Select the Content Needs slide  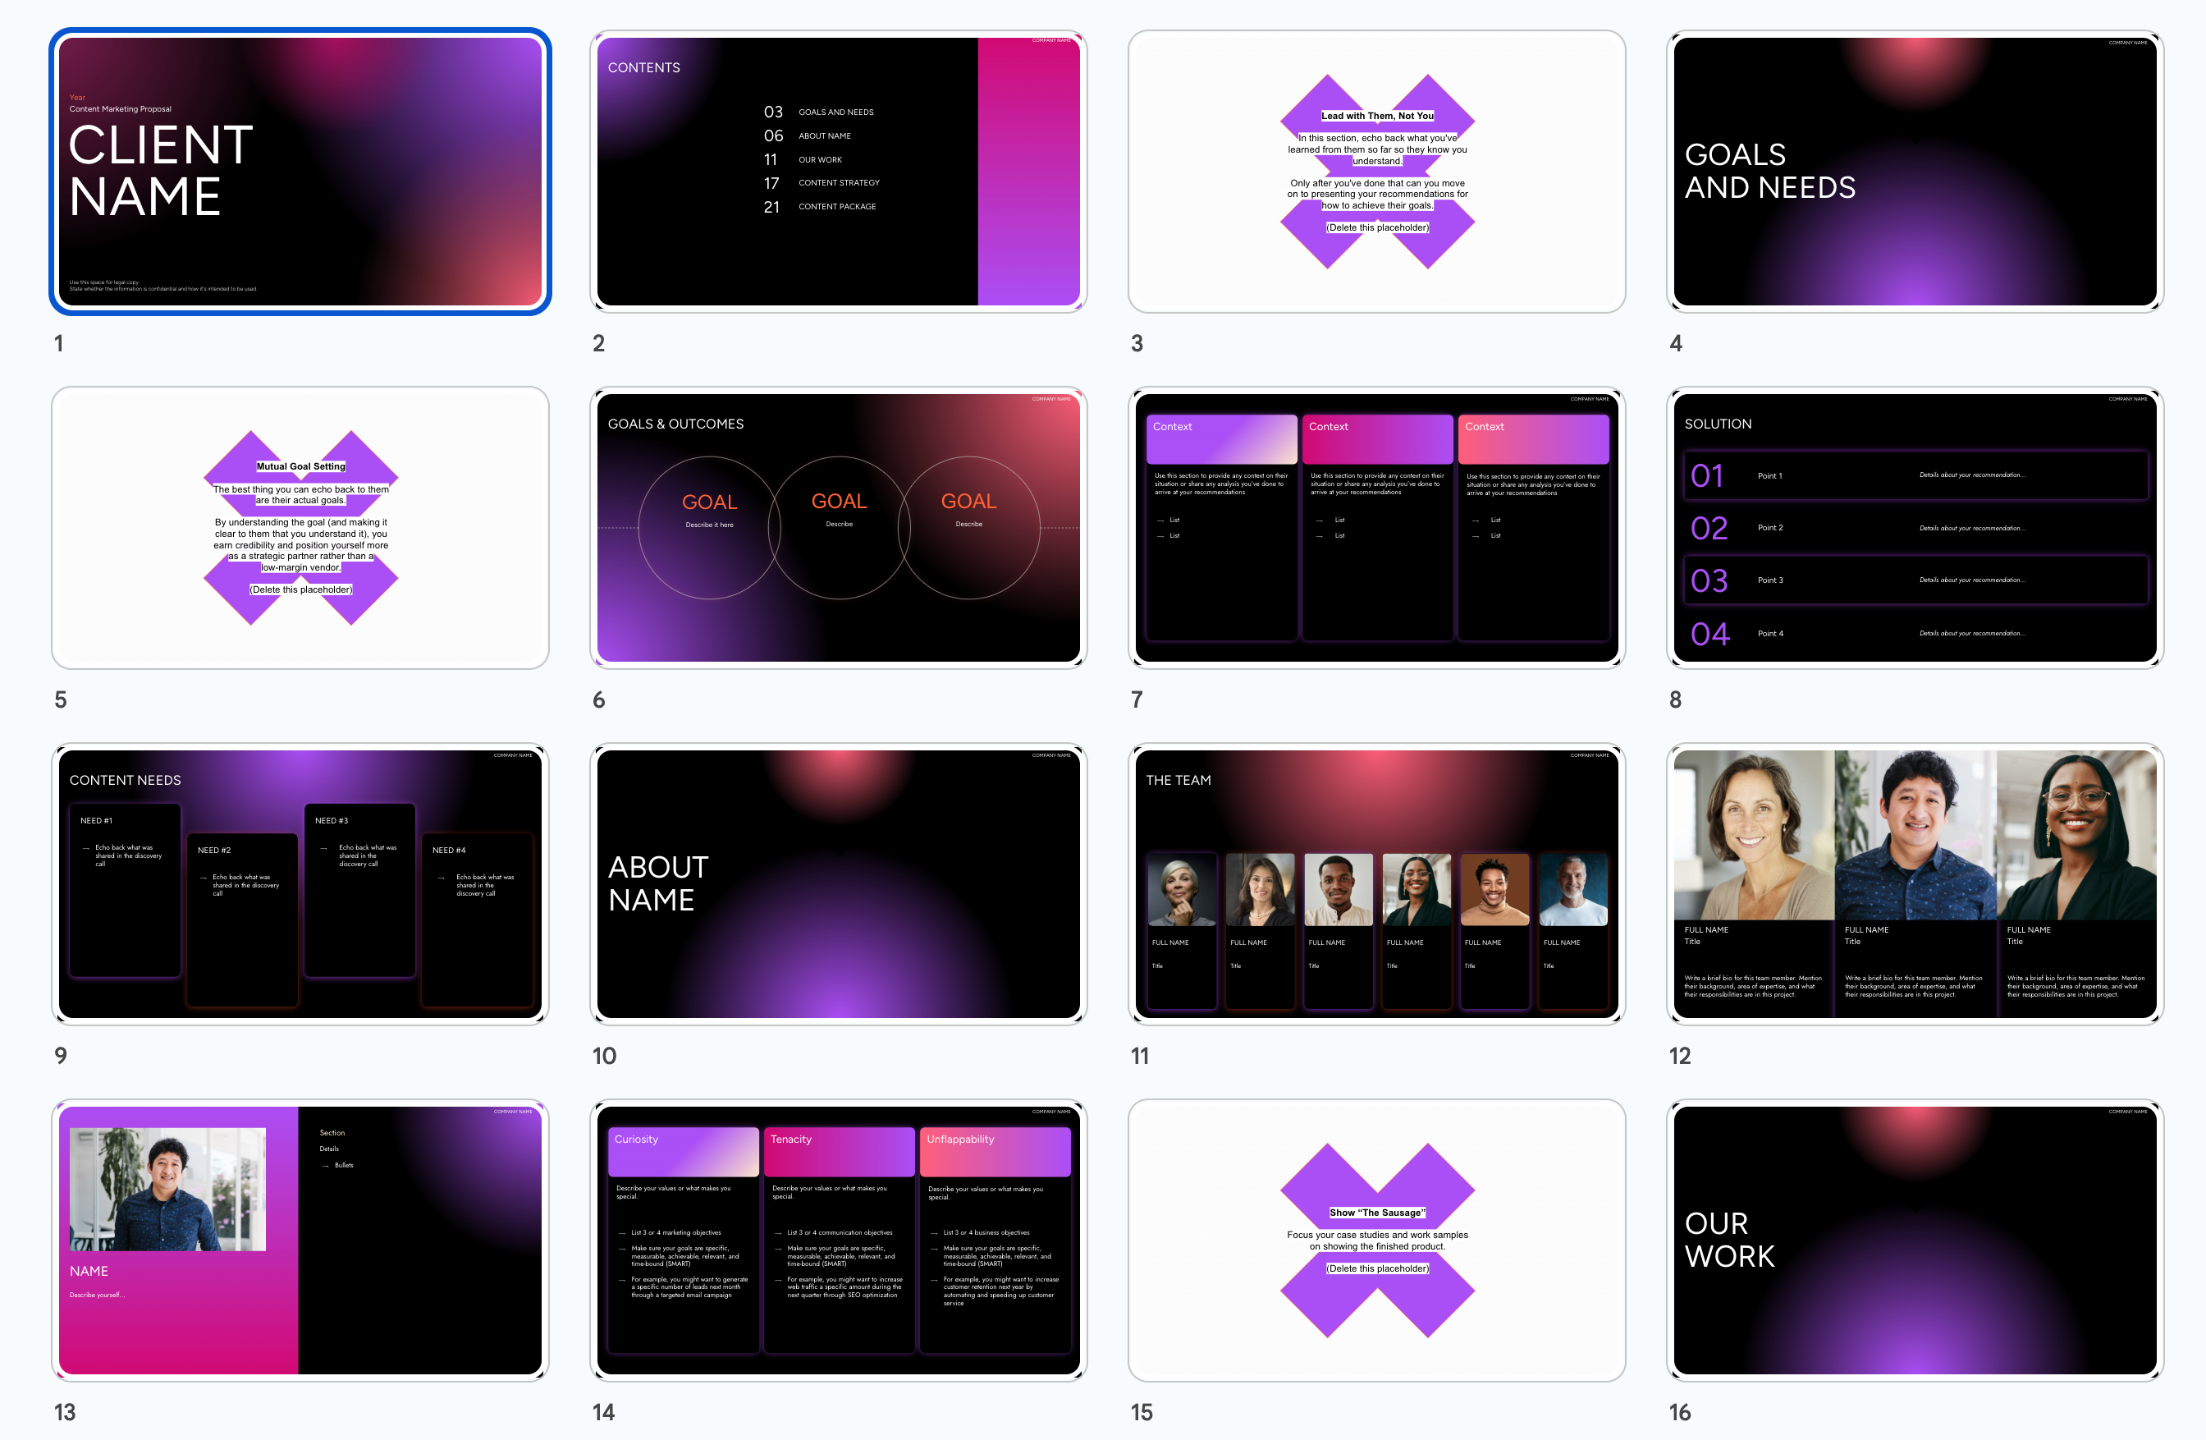pos(300,884)
